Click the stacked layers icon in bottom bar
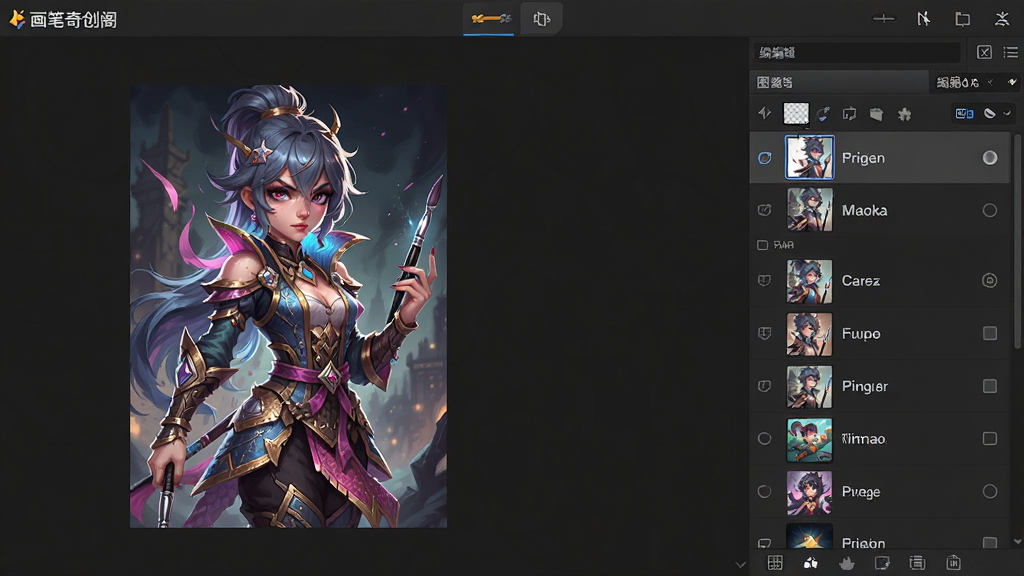 (x=917, y=563)
